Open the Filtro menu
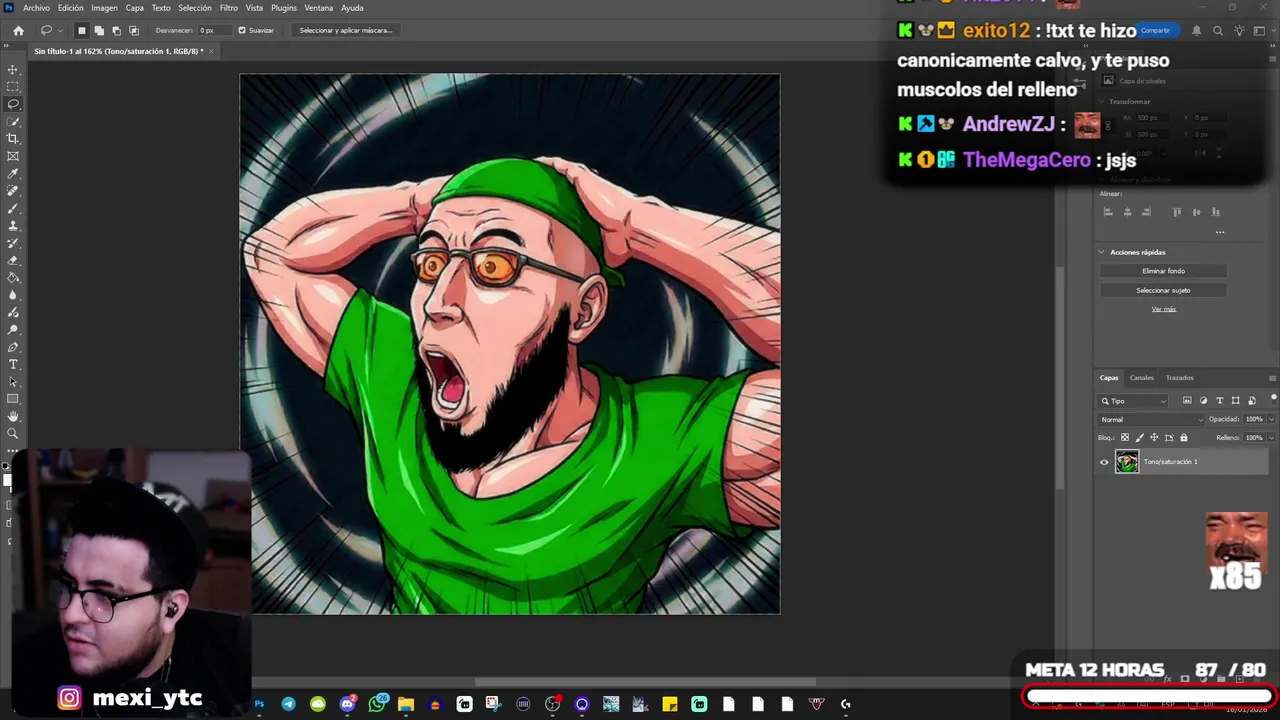1280x720 pixels. (229, 8)
